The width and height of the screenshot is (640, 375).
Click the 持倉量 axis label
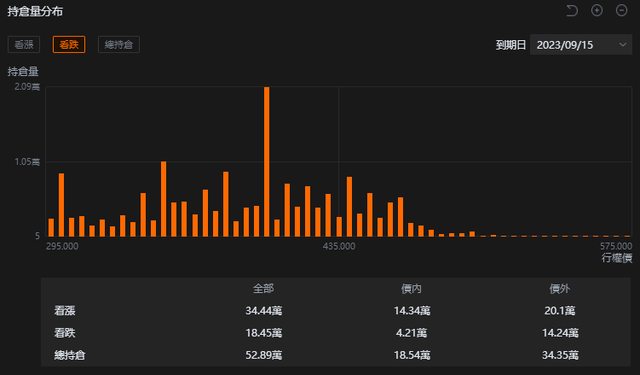click(23, 71)
